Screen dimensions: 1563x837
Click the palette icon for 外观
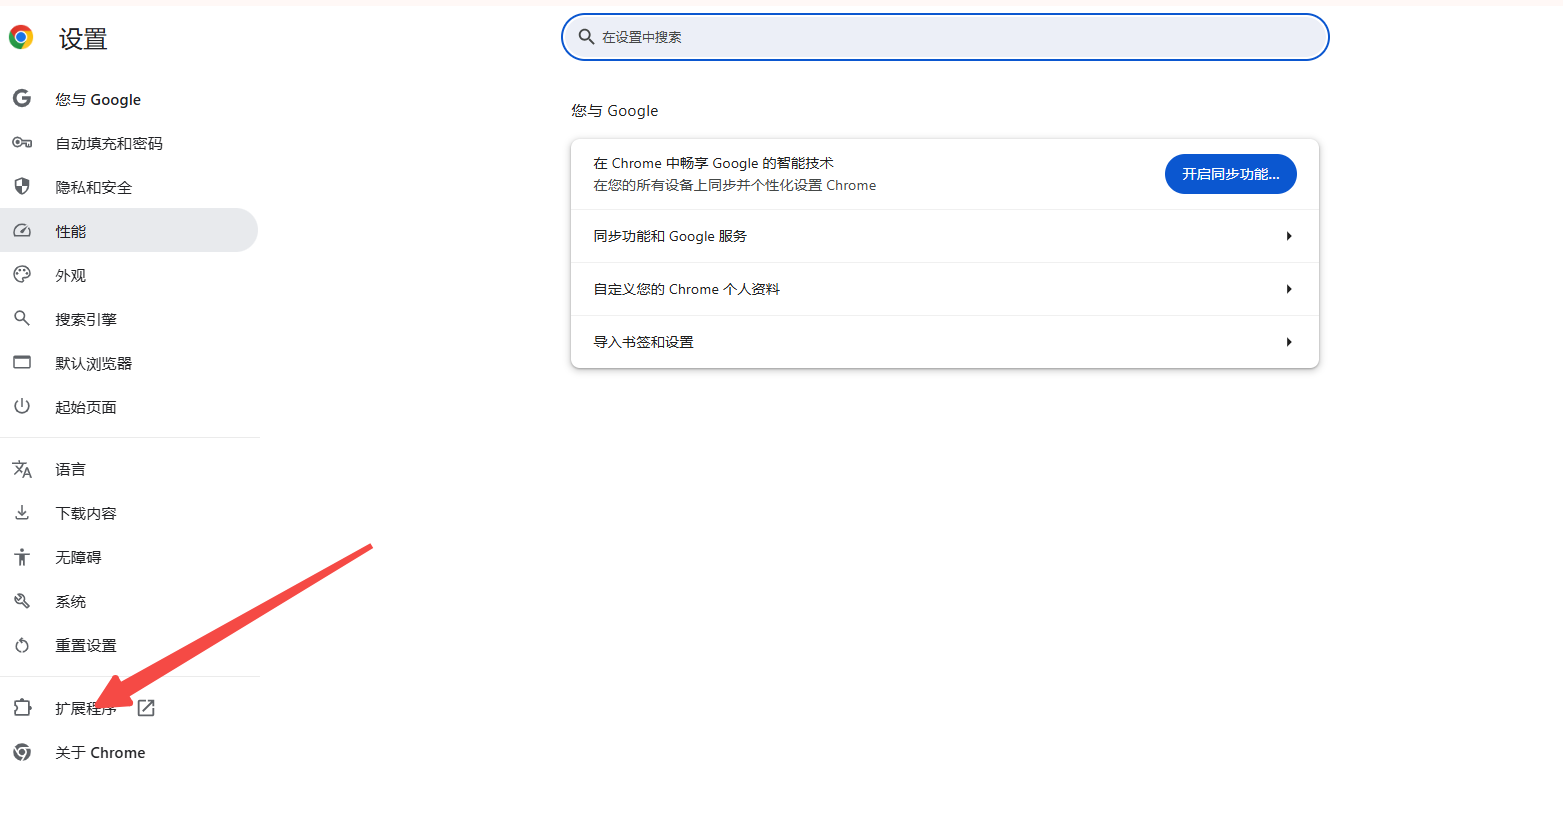coord(22,275)
